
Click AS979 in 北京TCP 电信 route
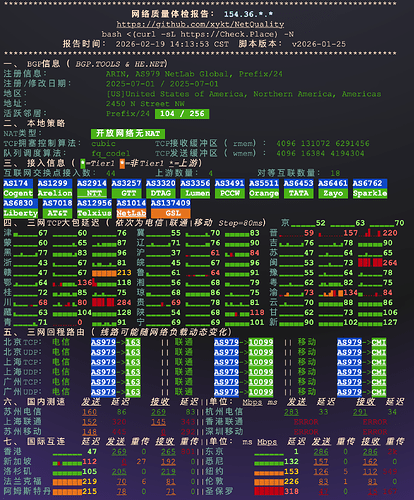pyautogui.click(x=103, y=342)
